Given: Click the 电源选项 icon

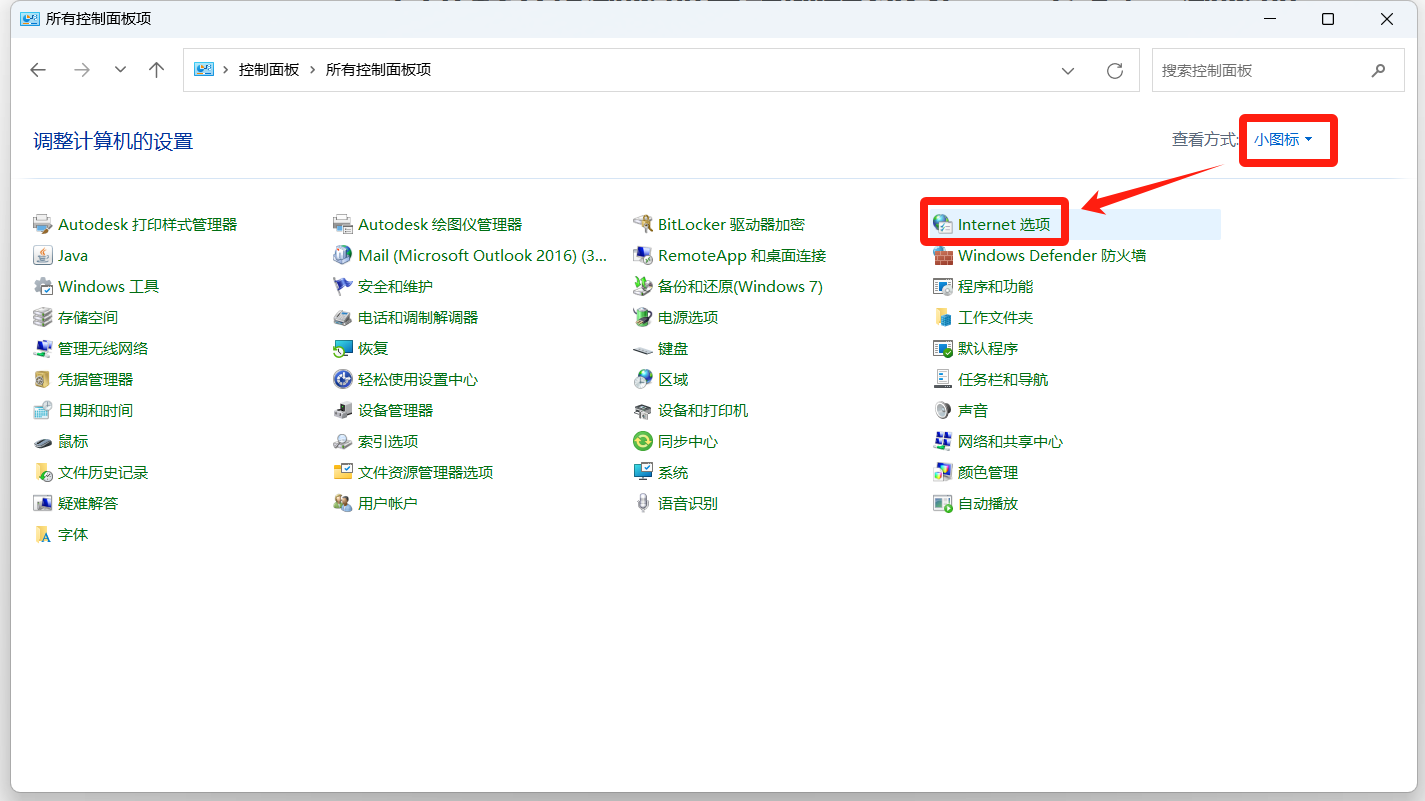Looking at the screenshot, I should (643, 317).
